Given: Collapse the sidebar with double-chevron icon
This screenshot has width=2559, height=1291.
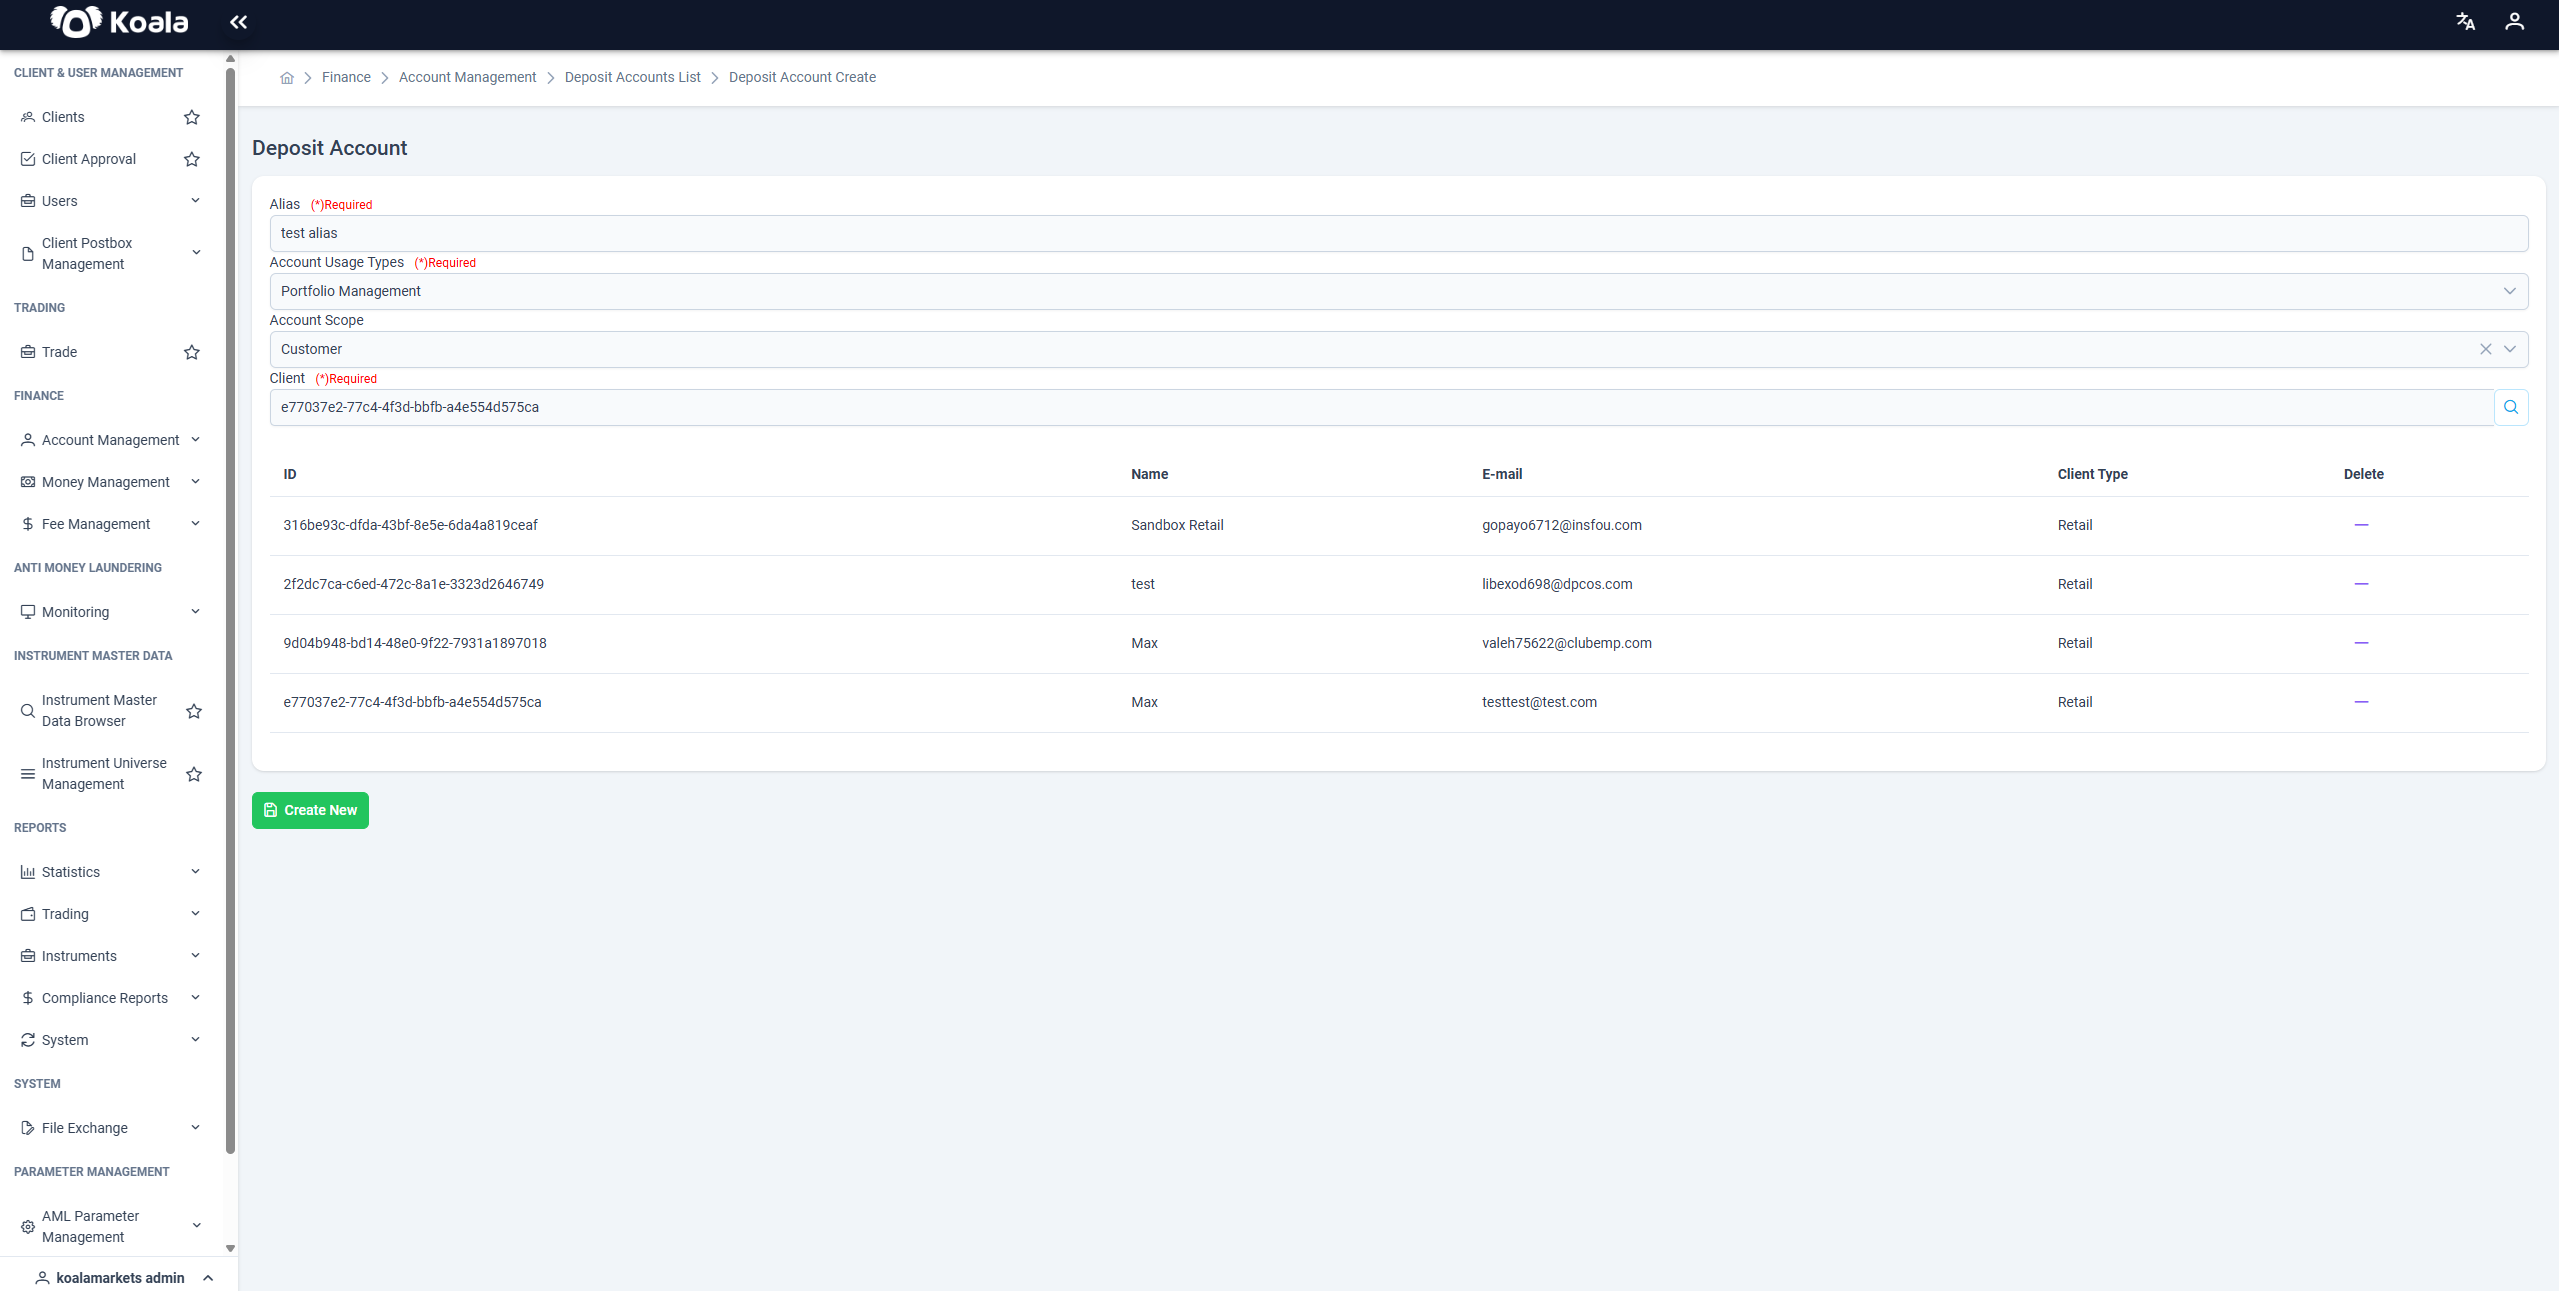Looking at the screenshot, I should tap(238, 22).
